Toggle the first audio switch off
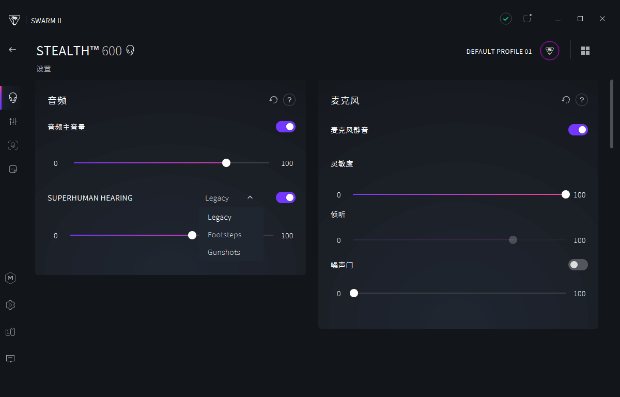Viewport: 620px width, 397px height. (285, 127)
